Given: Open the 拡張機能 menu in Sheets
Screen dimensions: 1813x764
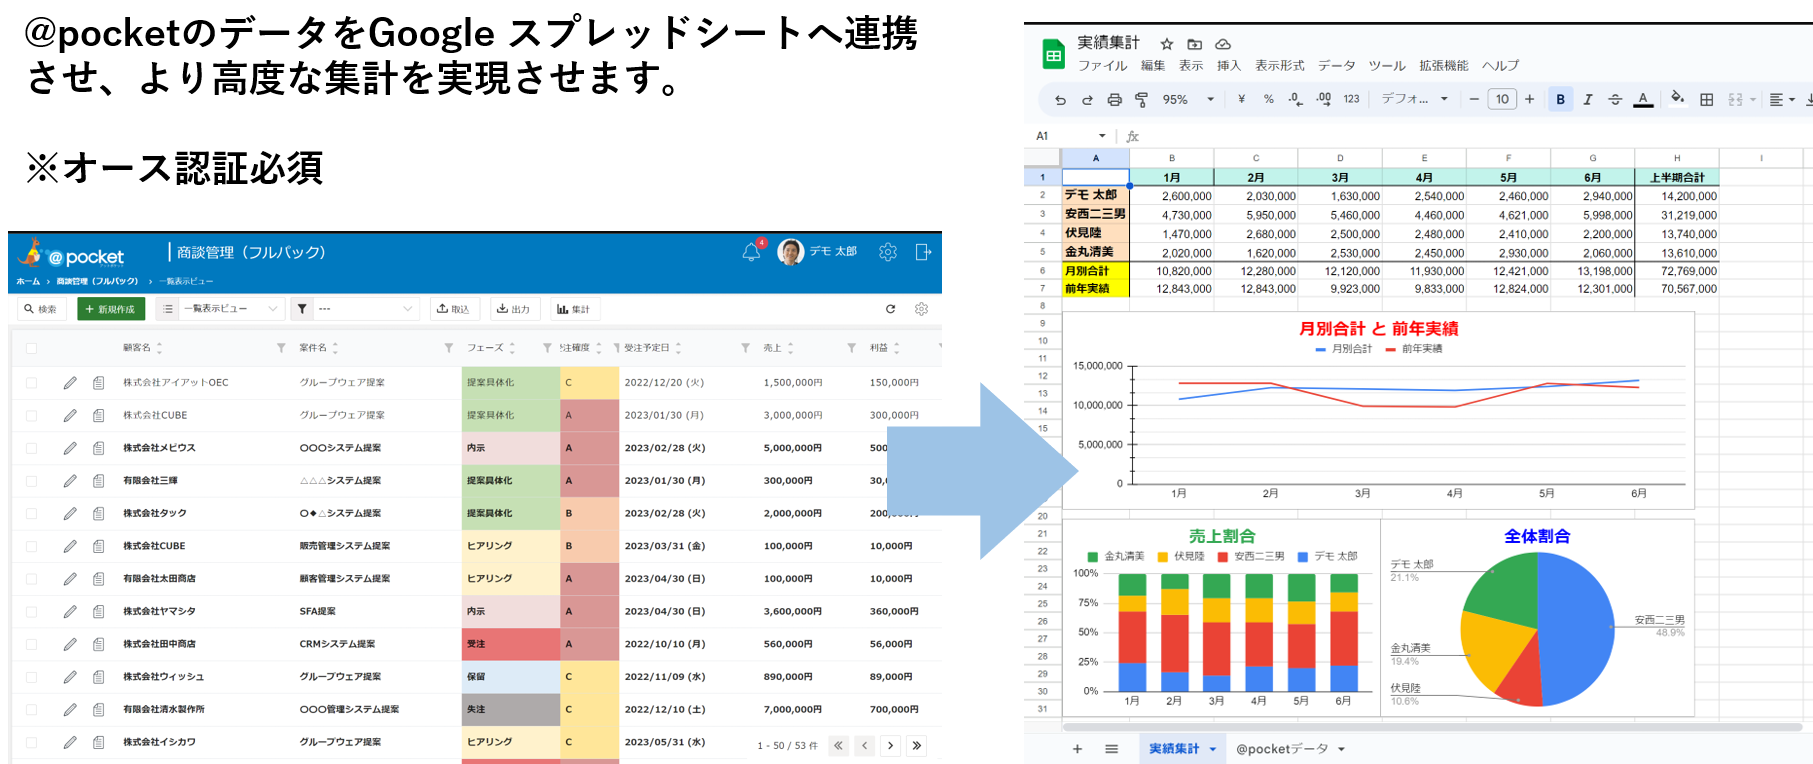Looking at the screenshot, I should (1443, 66).
